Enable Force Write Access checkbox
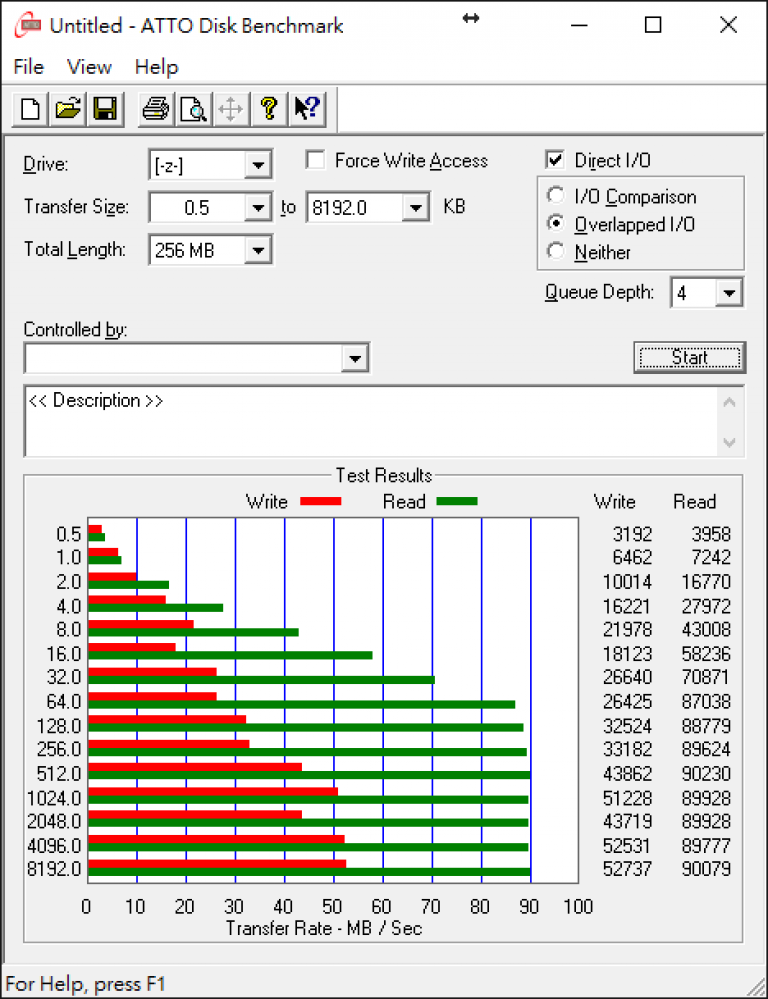 pyautogui.click(x=315, y=159)
